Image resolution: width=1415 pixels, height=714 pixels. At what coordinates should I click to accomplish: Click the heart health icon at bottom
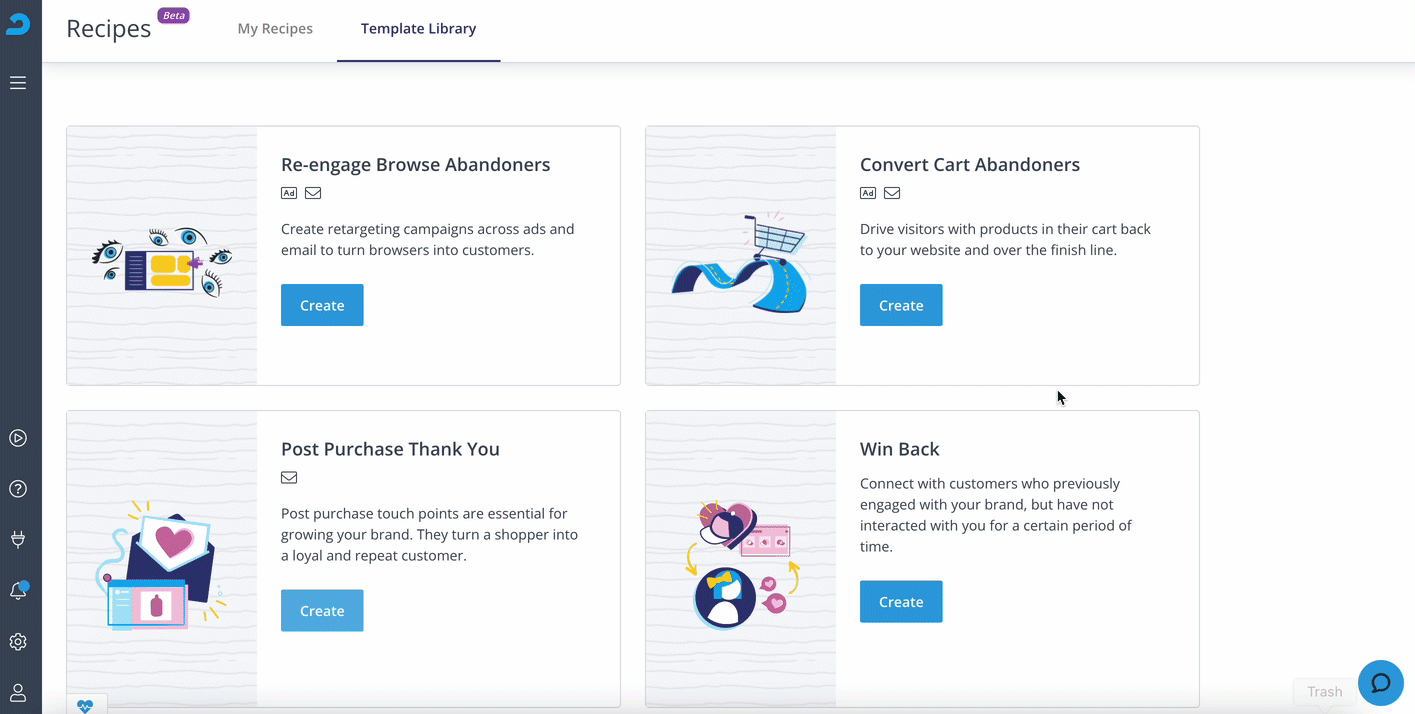click(x=85, y=705)
